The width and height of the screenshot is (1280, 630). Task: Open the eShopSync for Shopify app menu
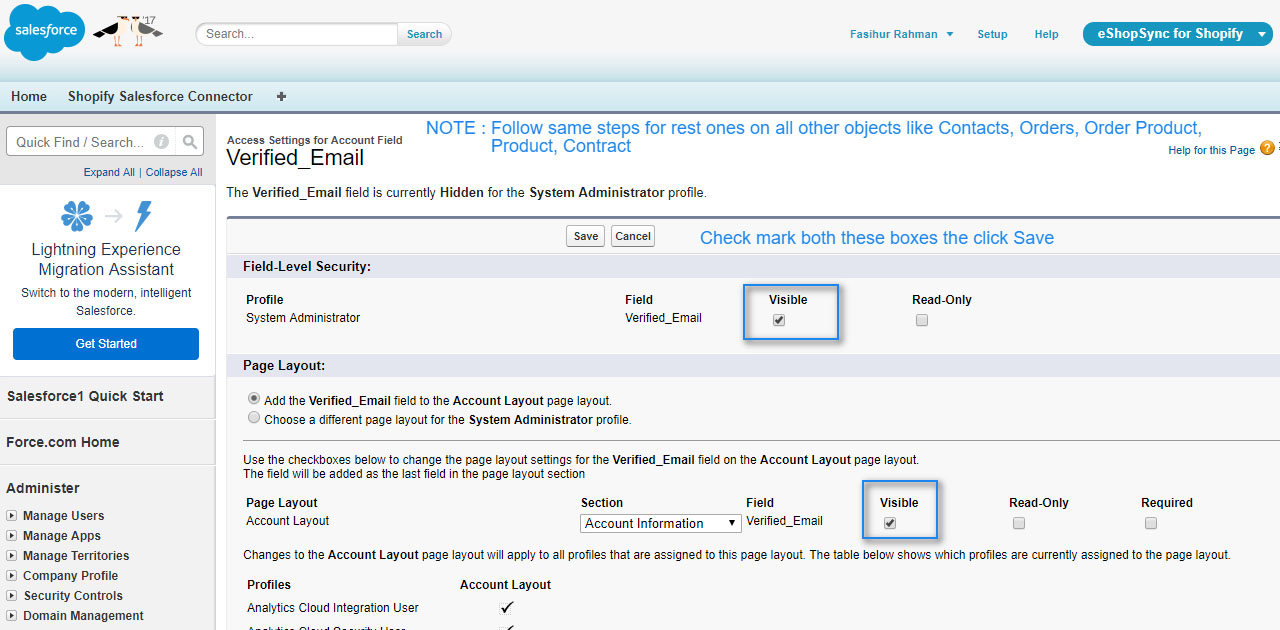pos(1177,34)
